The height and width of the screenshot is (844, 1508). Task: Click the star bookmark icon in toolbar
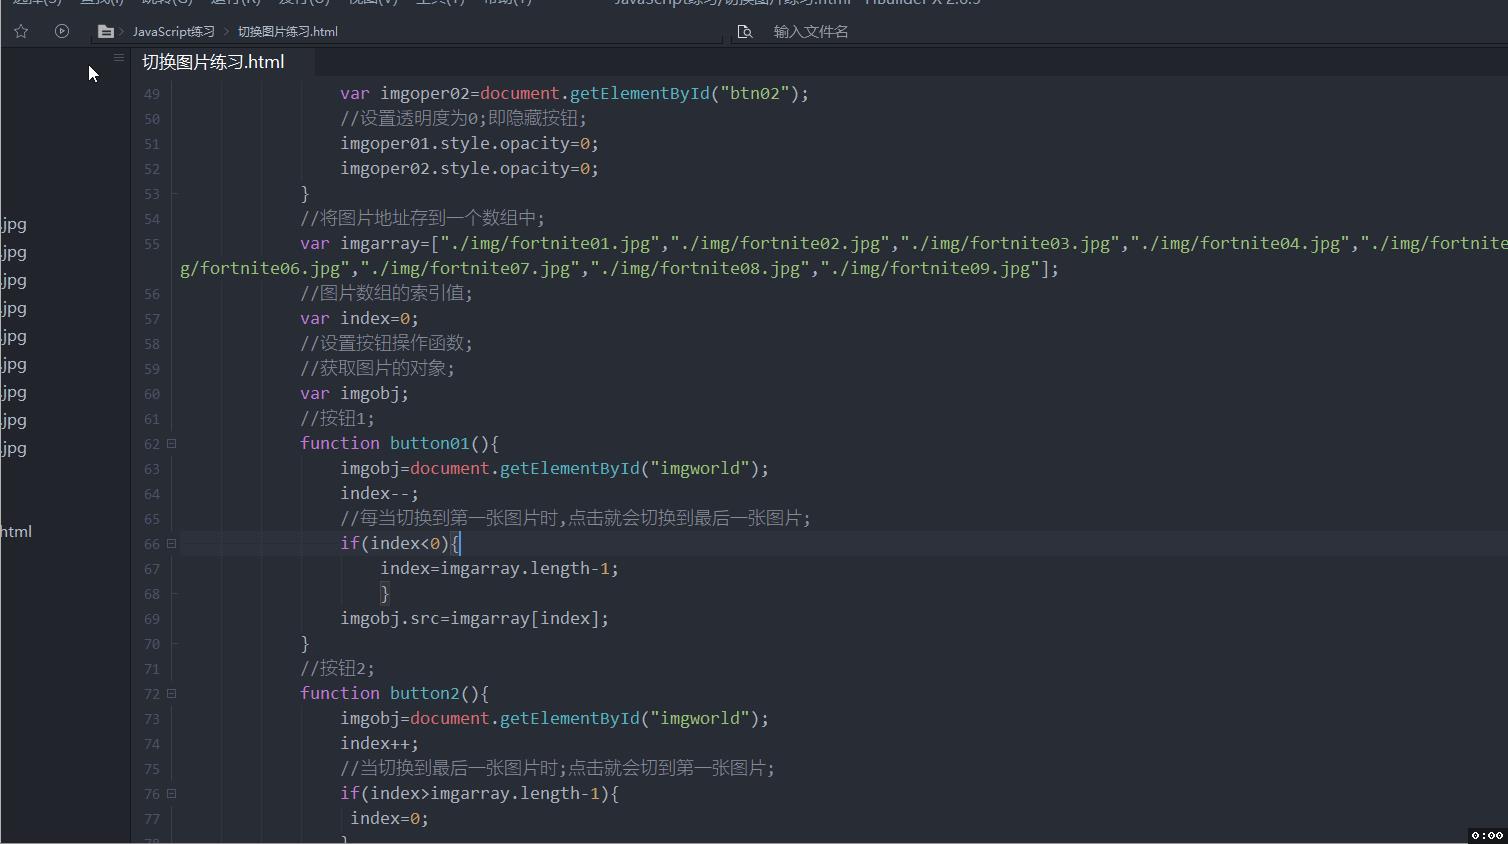coord(21,31)
